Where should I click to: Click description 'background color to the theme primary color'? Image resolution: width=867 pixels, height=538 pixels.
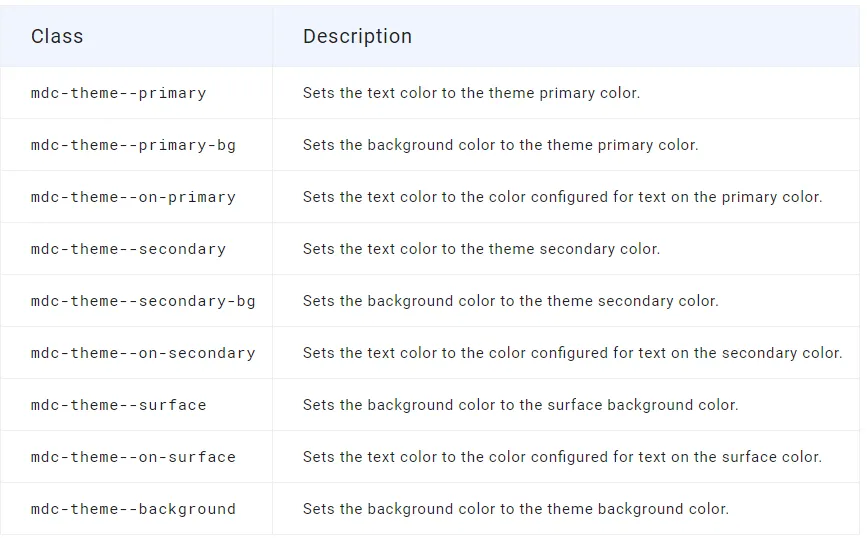tap(500, 145)
